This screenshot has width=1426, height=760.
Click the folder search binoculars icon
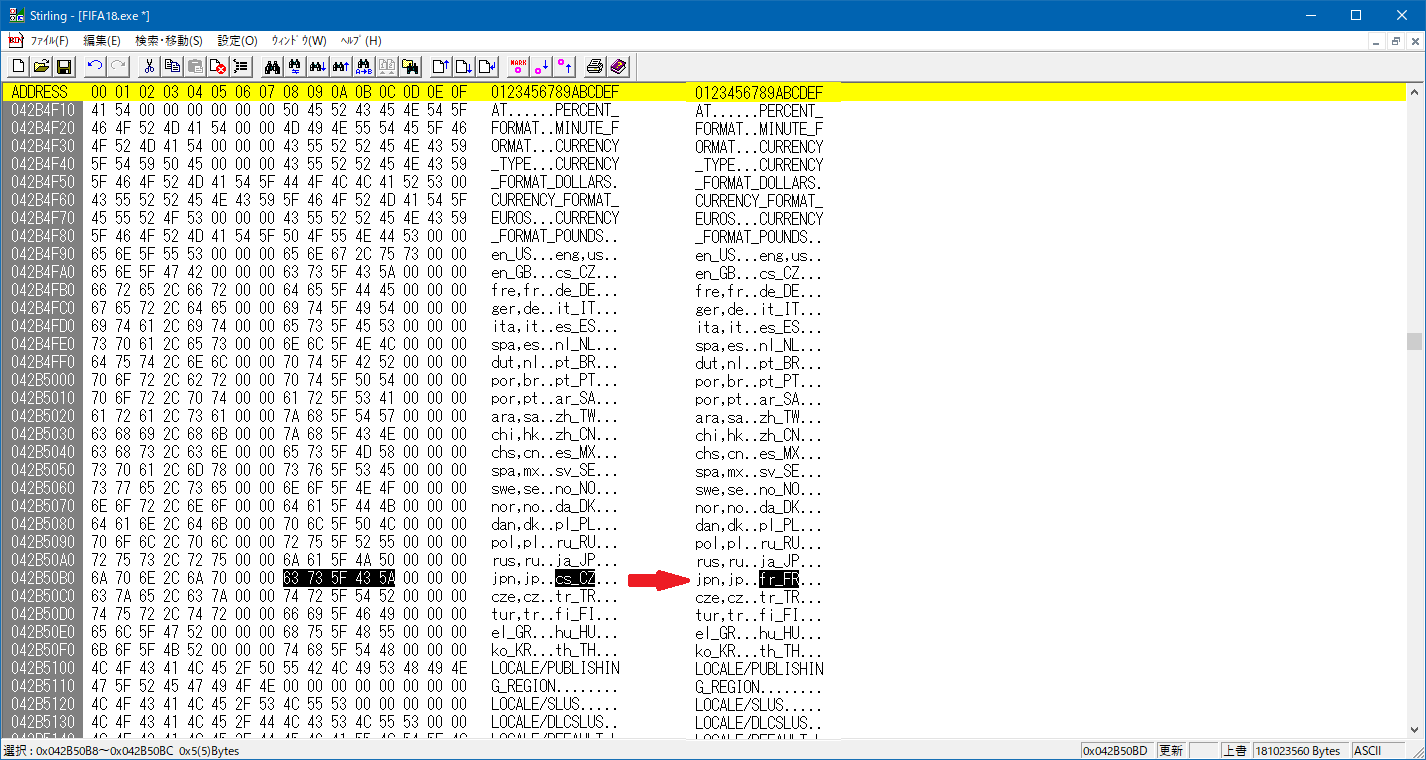click(x=410, y=67)
